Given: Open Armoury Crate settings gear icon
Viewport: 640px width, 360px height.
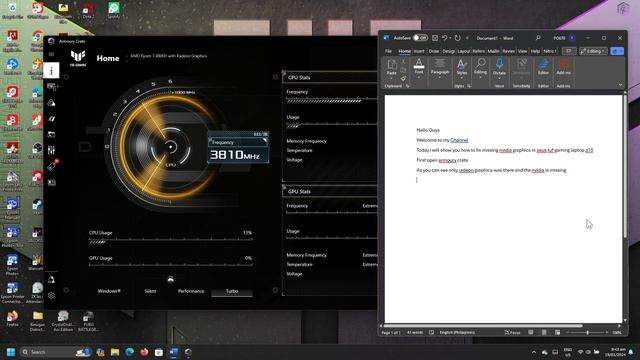Looking at the screenshot, I should click(51, 296).
